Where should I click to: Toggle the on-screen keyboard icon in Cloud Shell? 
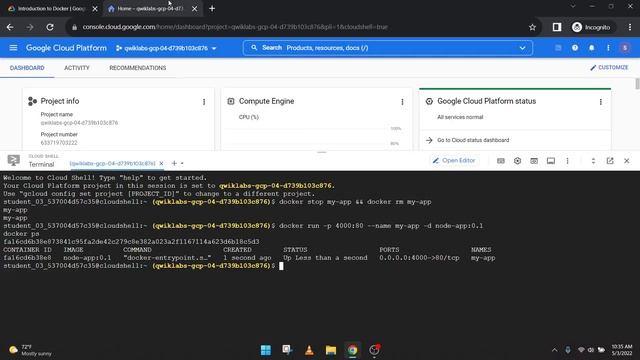[500, 161]
